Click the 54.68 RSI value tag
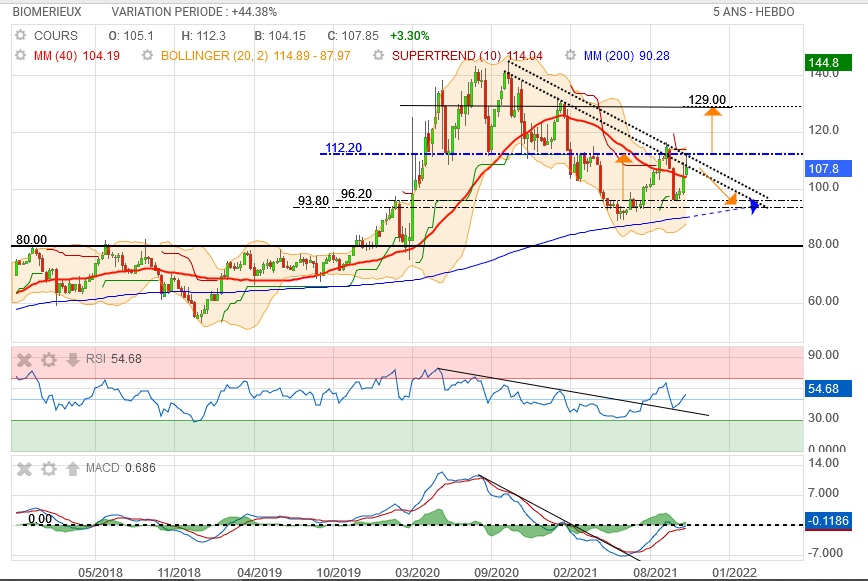Screen dimensions: 868x581 tap(828, 388)
